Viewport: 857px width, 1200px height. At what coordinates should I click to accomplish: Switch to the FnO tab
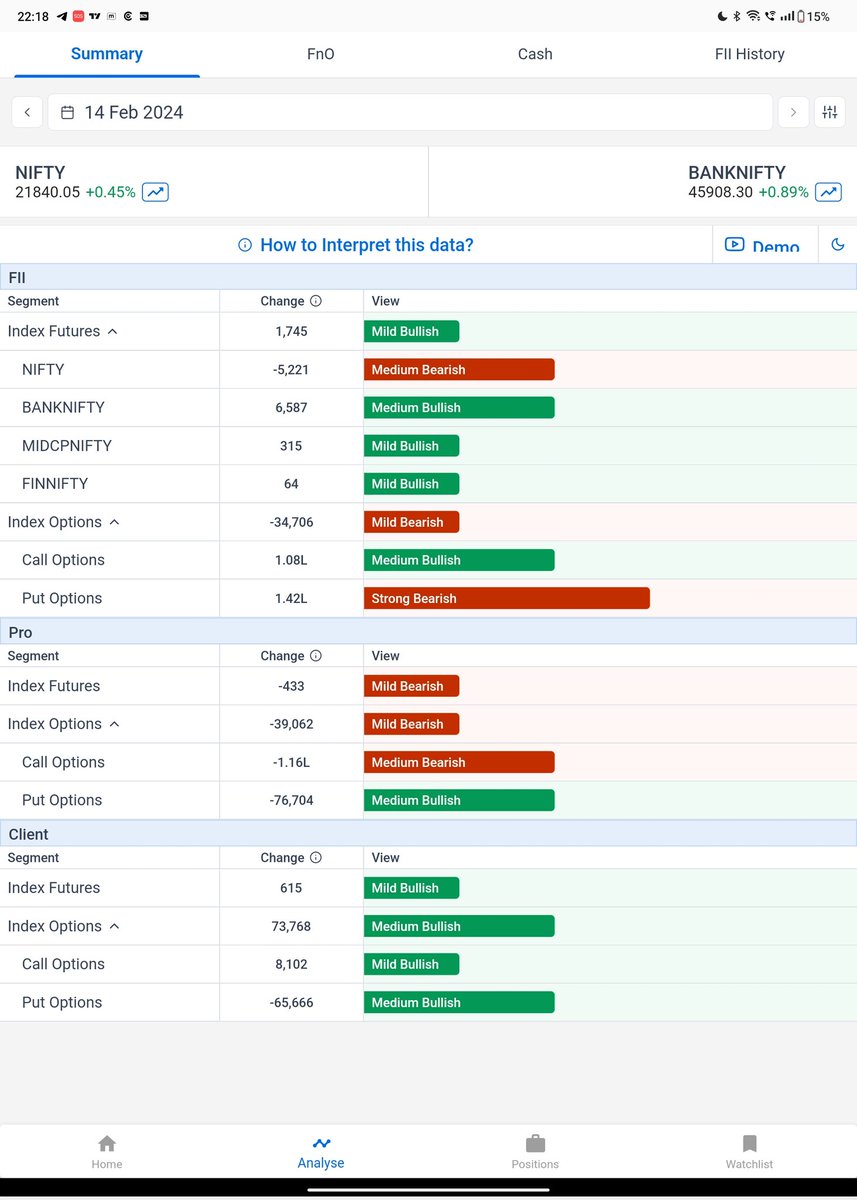[320, 54]
